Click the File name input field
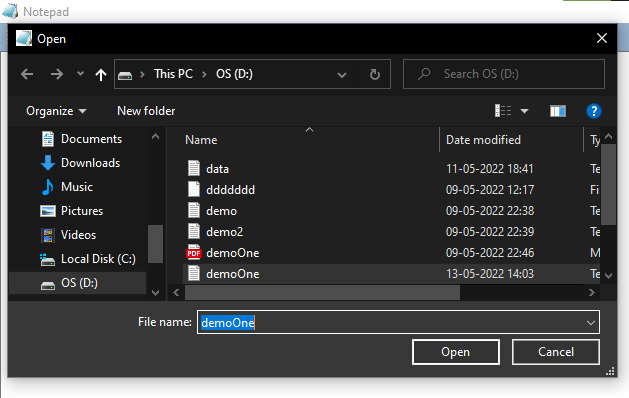This screenshot has height=398, width=629. pos(398,322)
